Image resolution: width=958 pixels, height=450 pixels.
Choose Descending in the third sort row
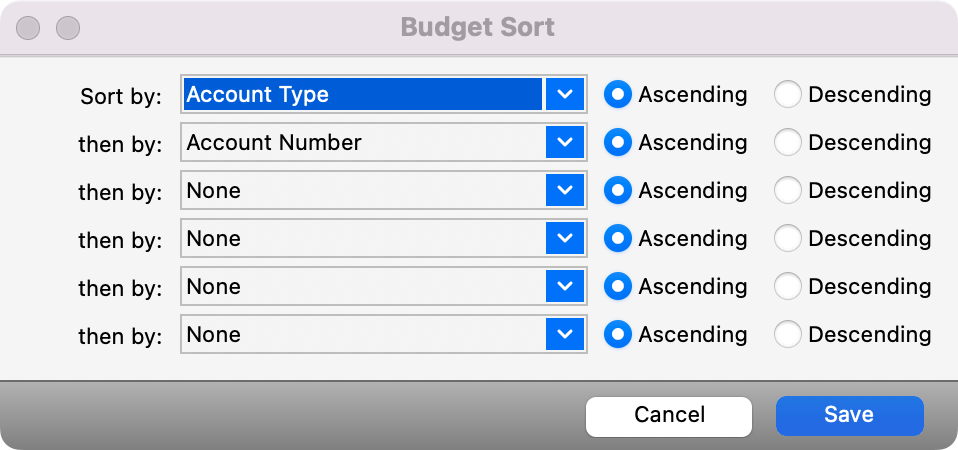(788, 190)
